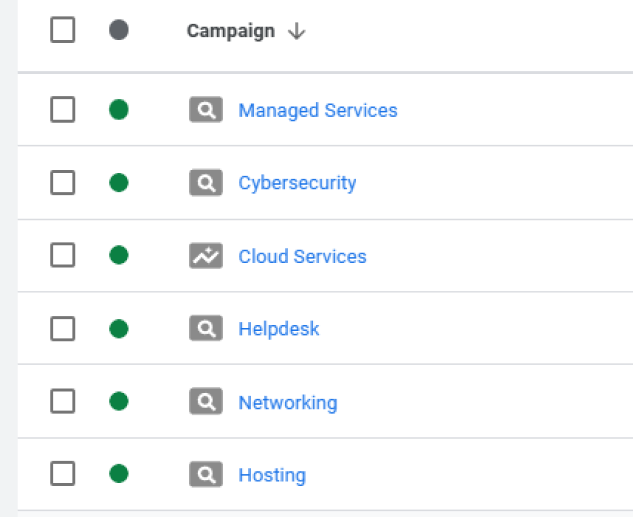633x517 pixels.
Task: Open status dropdown for Helpdesk green dot
Action: [x=119, y=329]
